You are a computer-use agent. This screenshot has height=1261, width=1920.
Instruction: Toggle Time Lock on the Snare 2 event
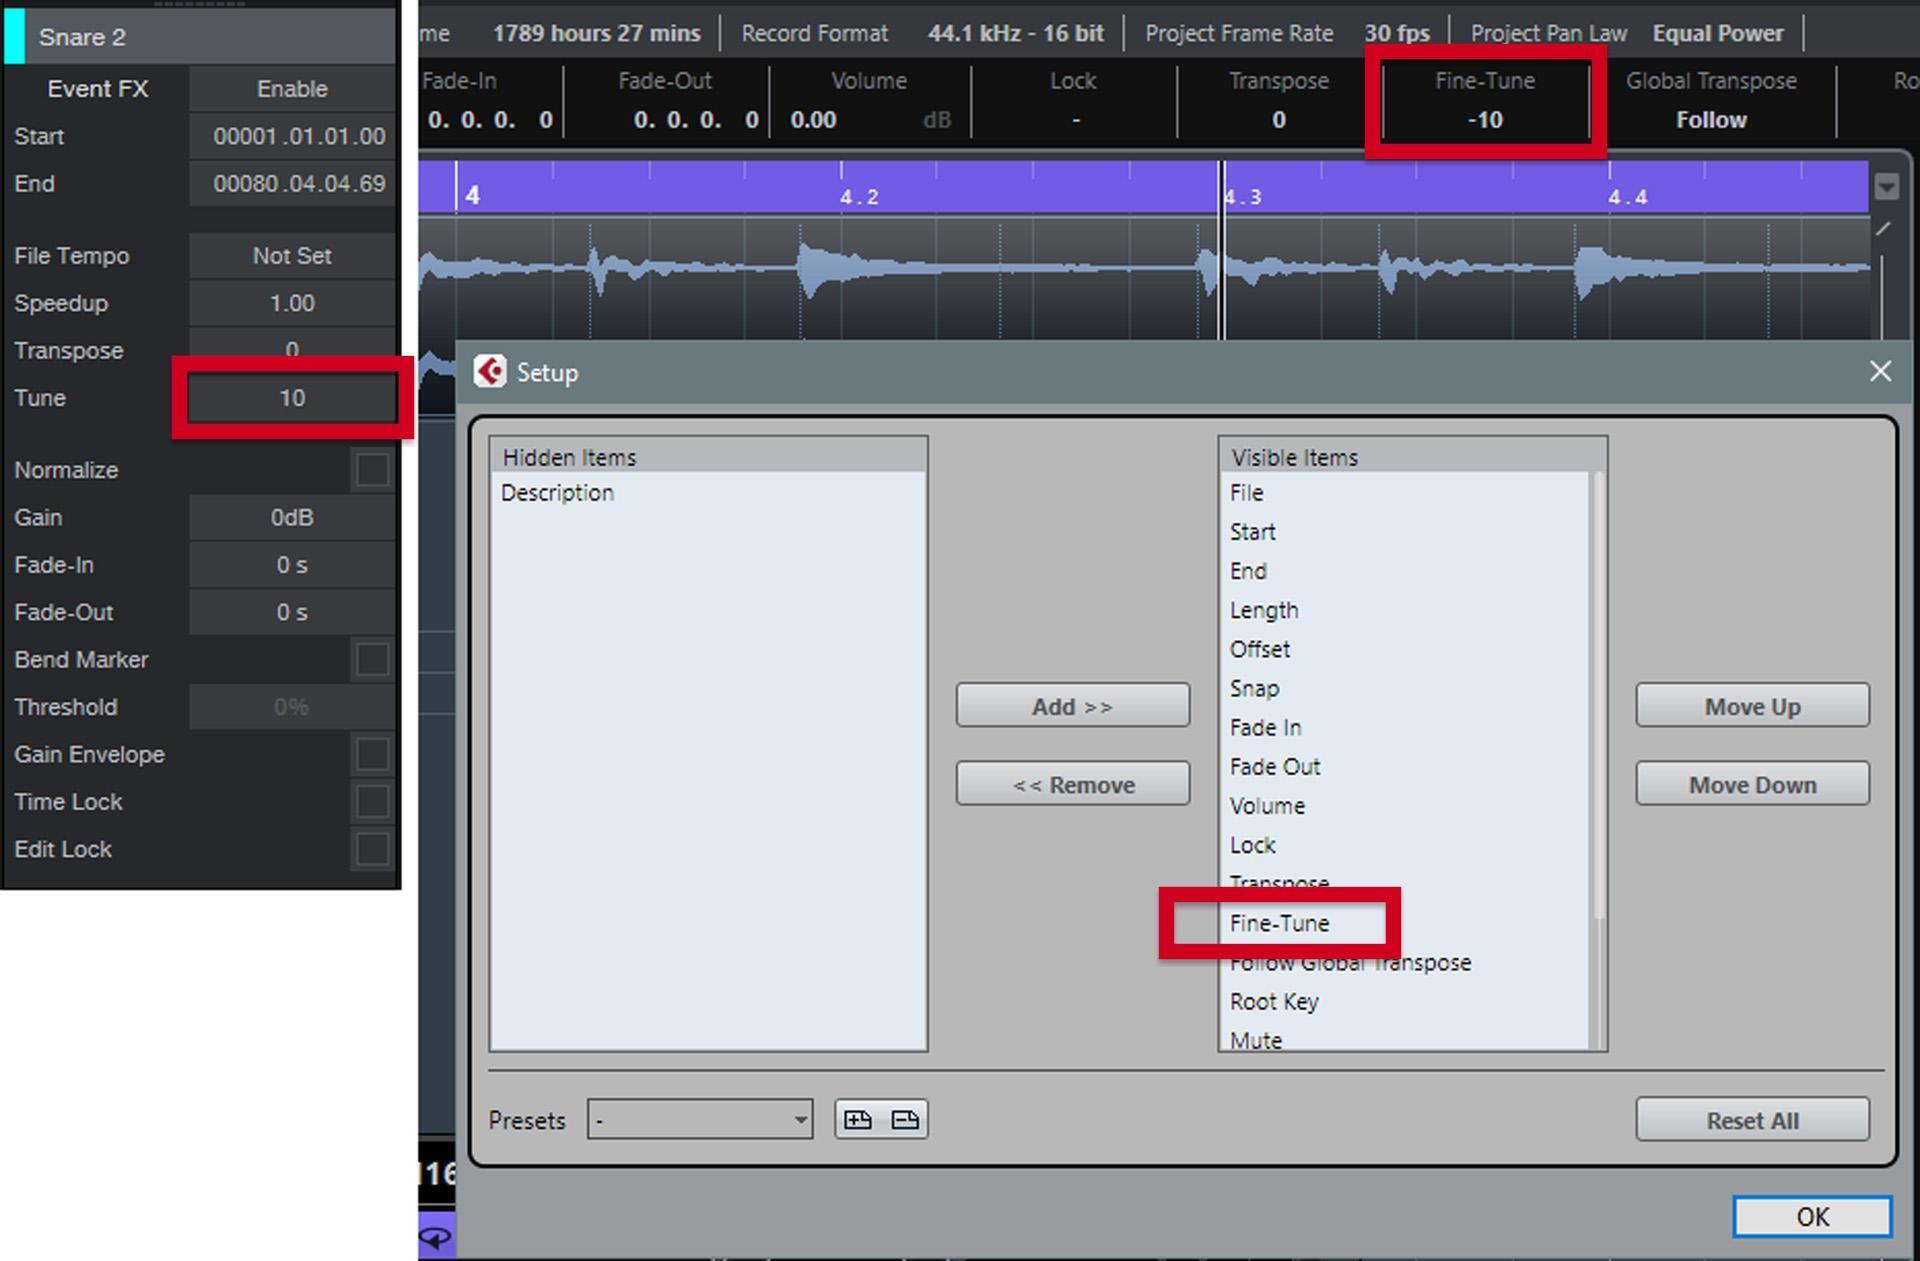[x=371, y=801]
